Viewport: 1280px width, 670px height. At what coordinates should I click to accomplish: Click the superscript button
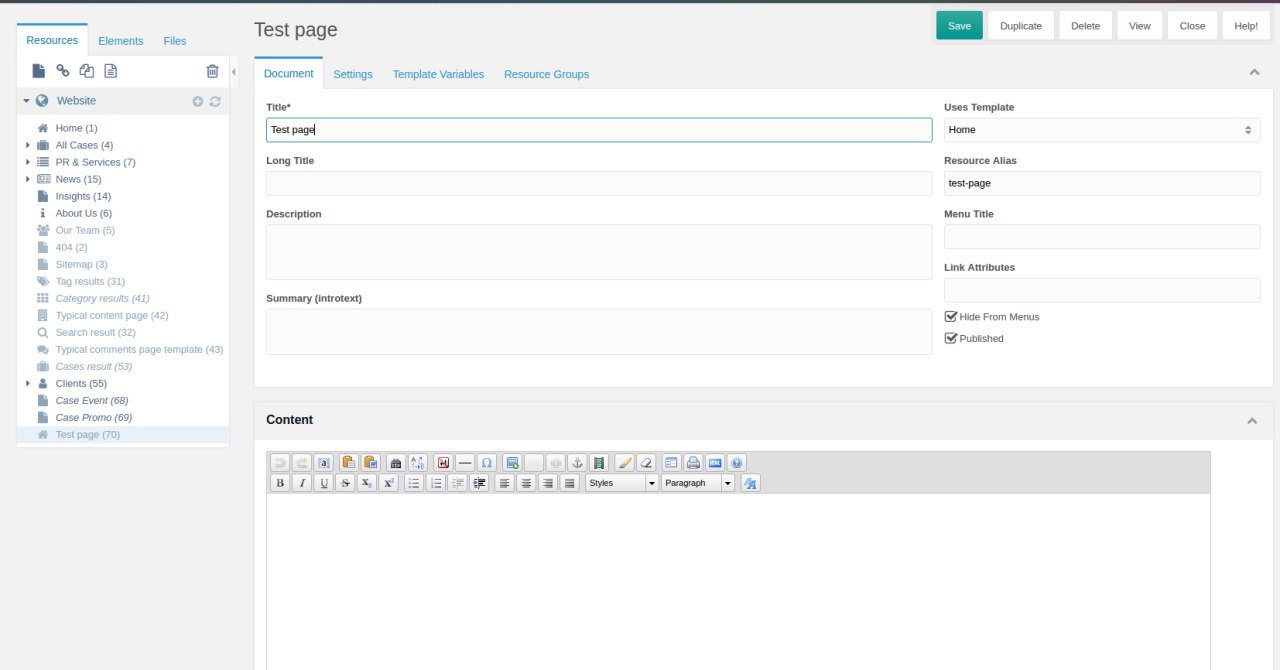389,483
